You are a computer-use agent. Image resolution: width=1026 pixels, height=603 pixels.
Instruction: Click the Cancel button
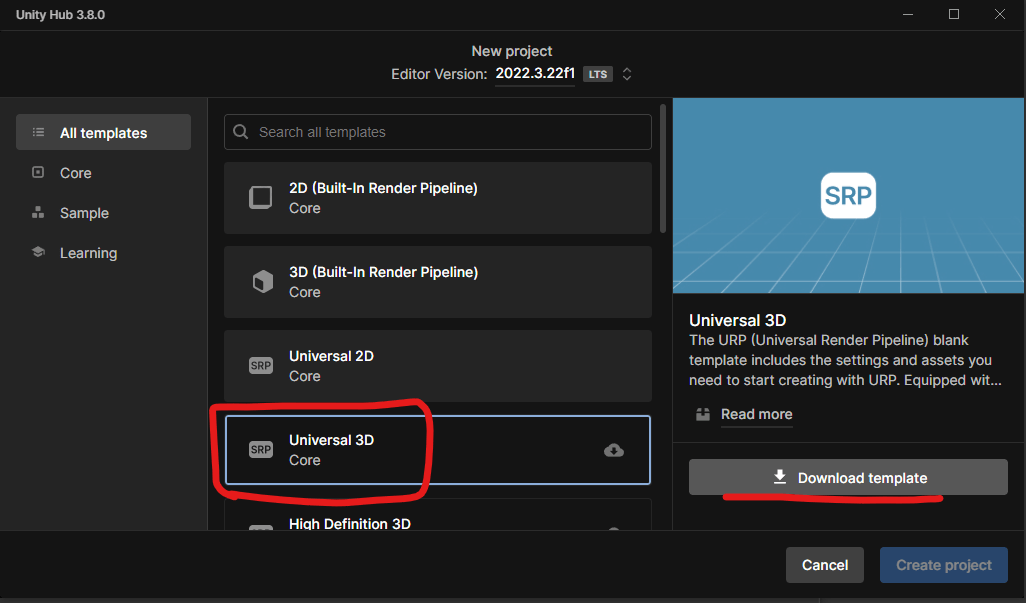click(x=825, y=565)
